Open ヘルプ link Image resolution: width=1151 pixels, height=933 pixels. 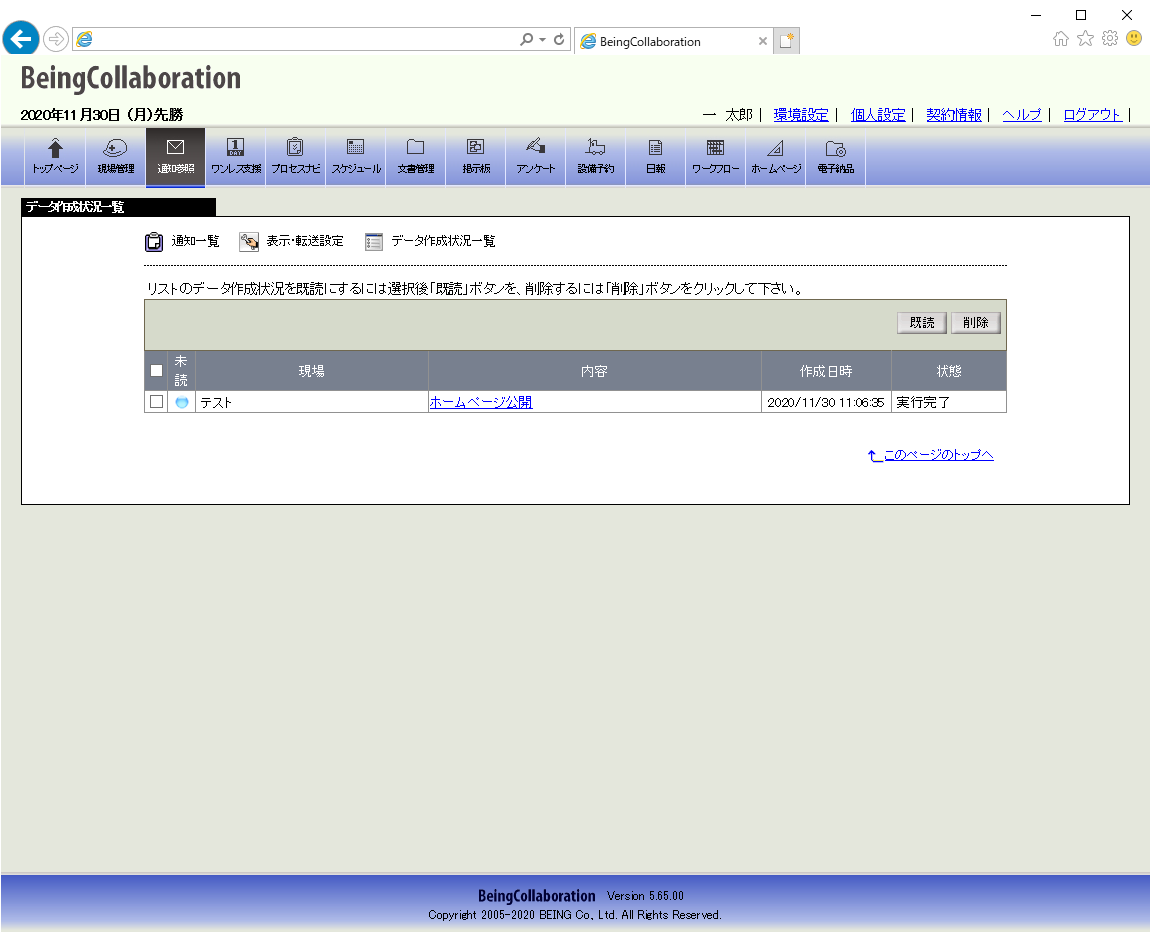(x=1022, y=115)
